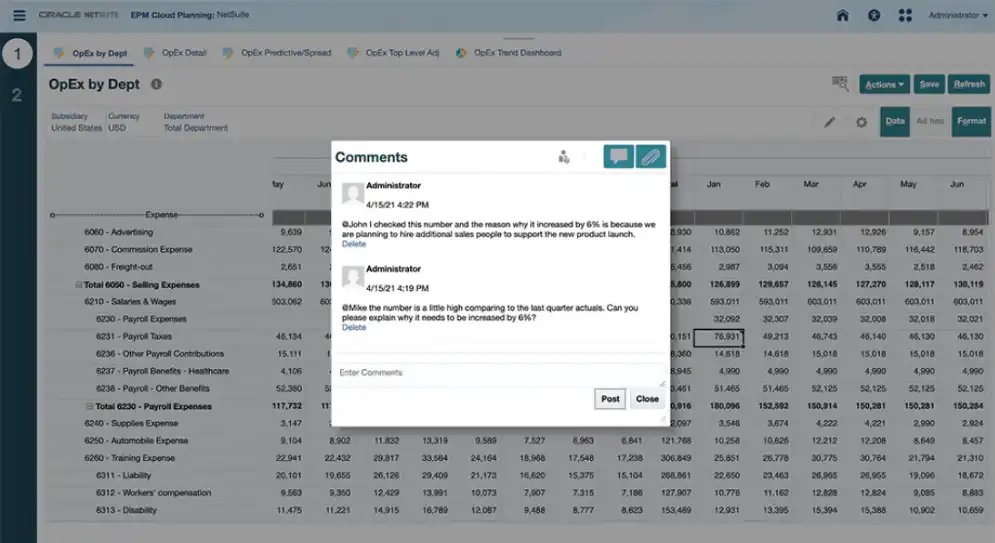Select the 6070 - Commission Expense row
The image size is (995, 543).
138,249
